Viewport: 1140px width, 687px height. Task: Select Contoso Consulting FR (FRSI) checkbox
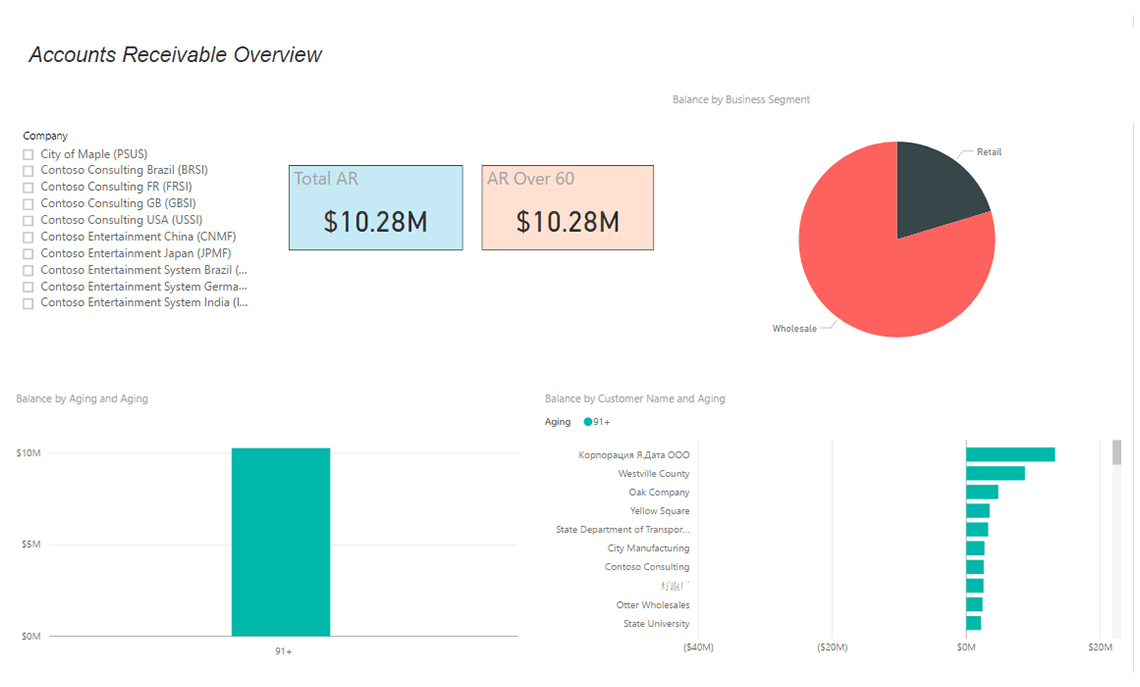pos(28,188)
